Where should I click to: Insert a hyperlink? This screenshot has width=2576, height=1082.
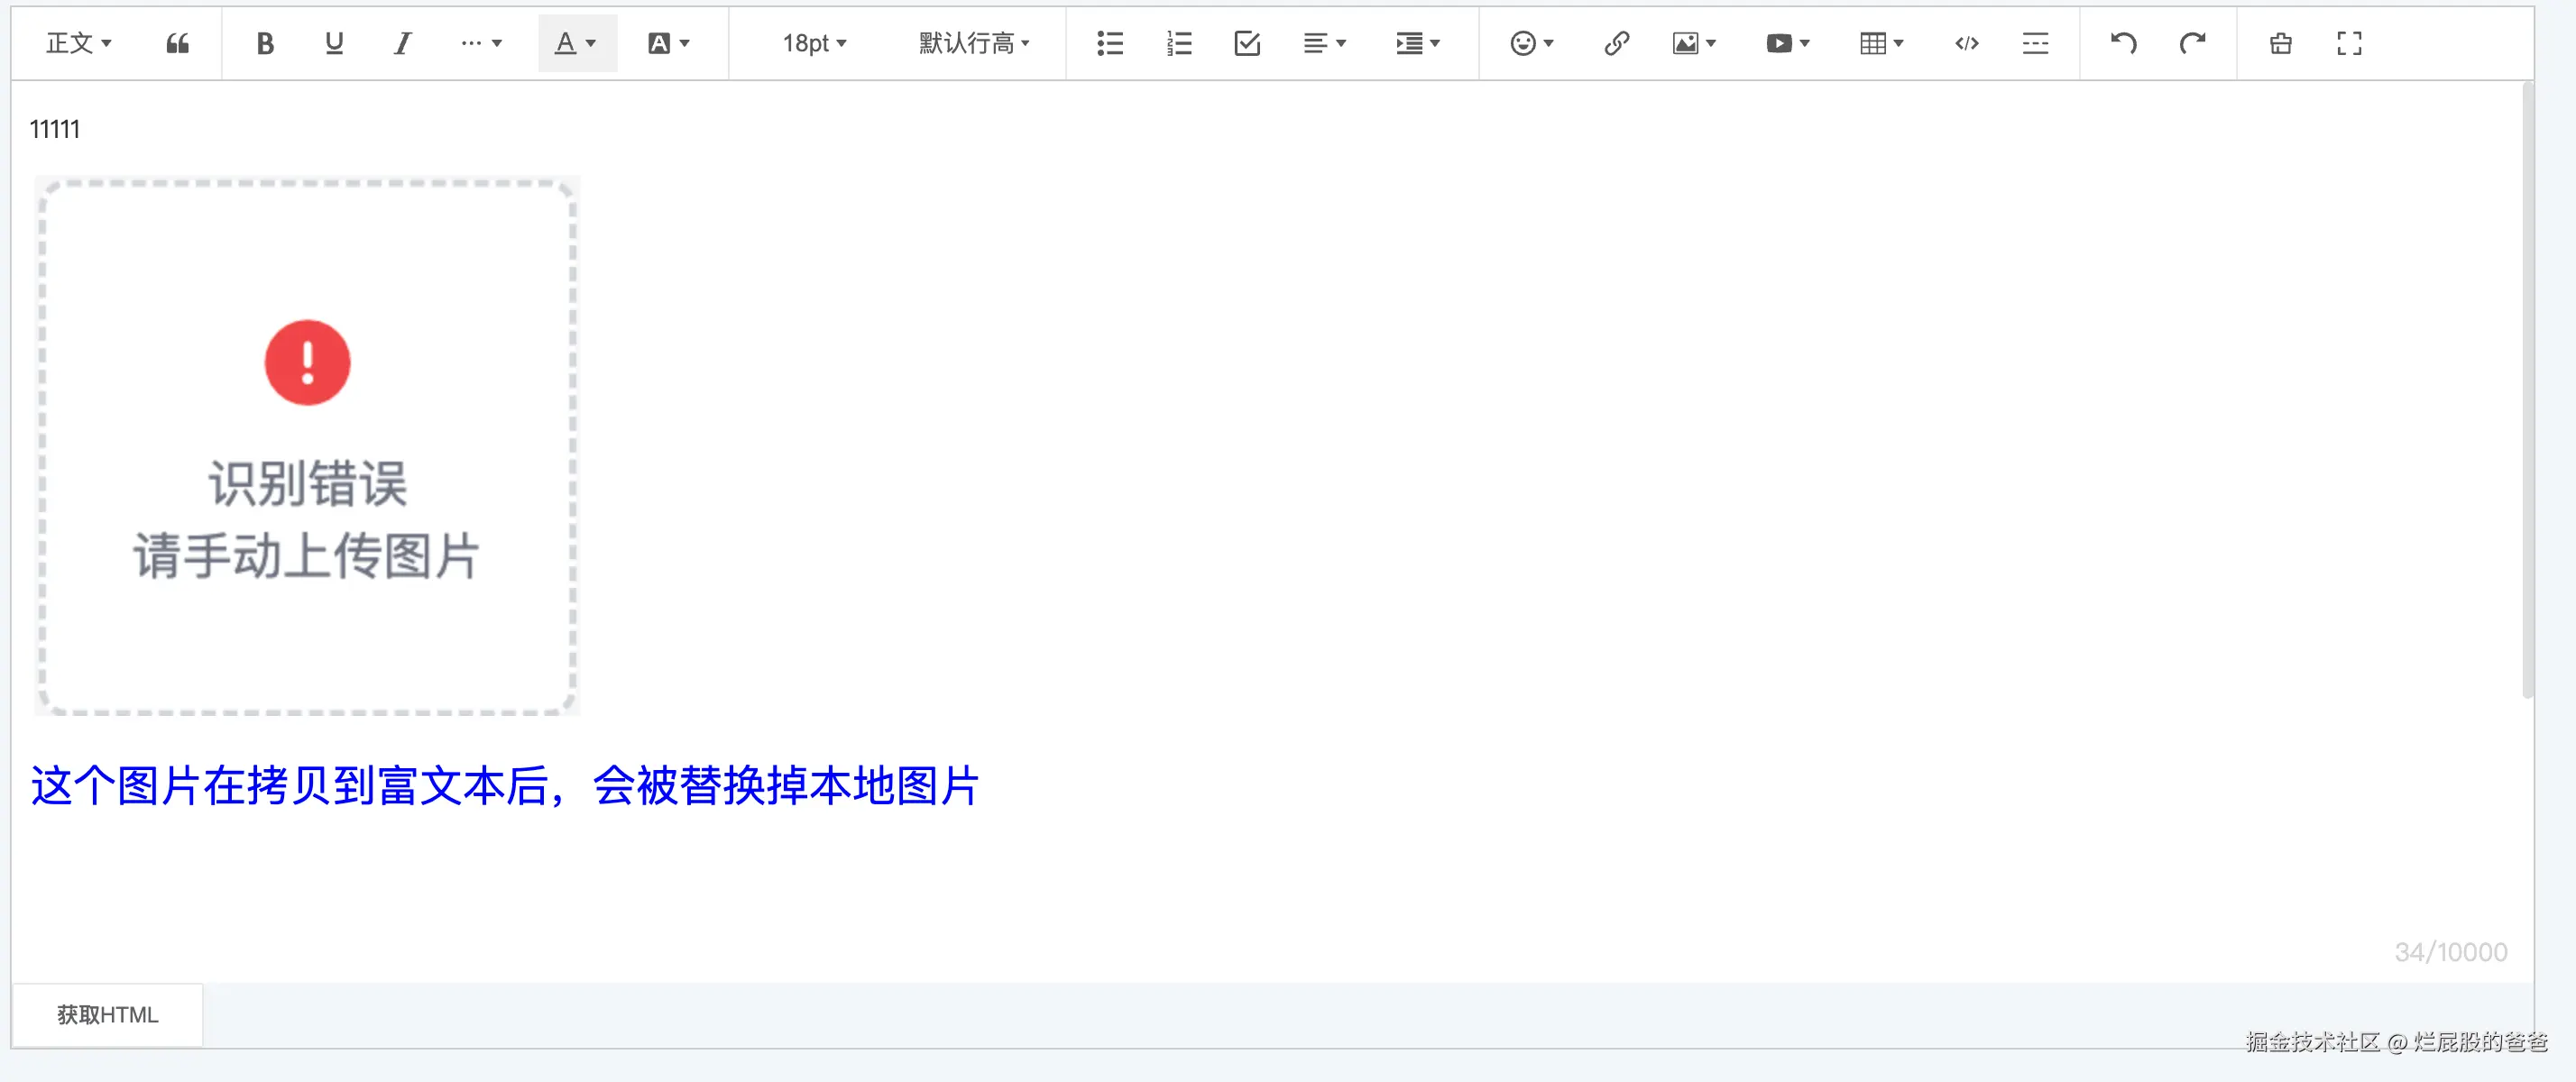click(1617, 43)
